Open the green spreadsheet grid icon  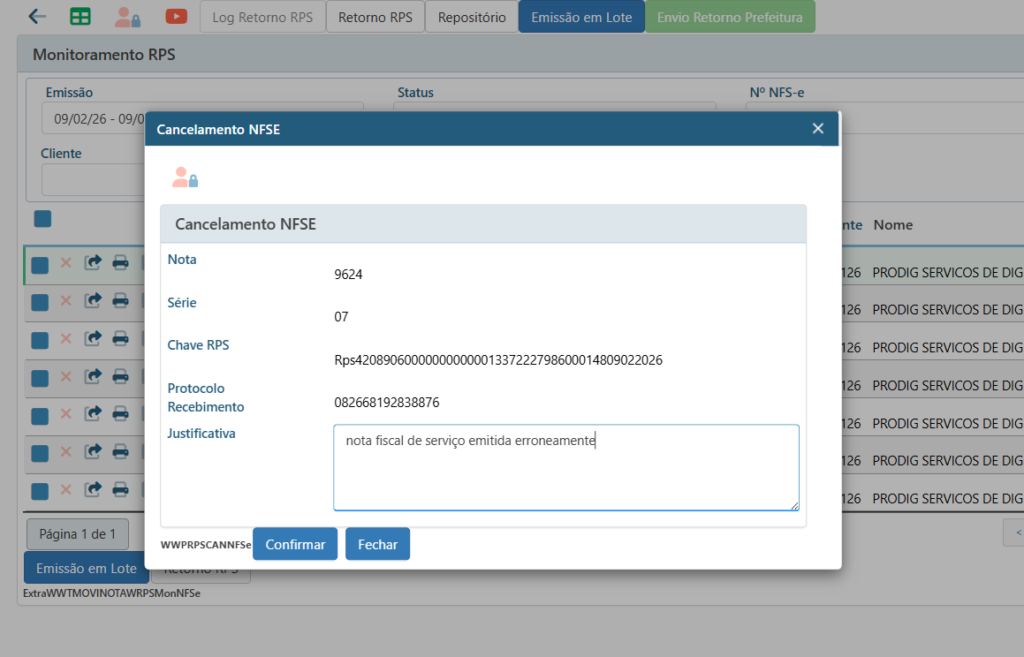(80, 16)
